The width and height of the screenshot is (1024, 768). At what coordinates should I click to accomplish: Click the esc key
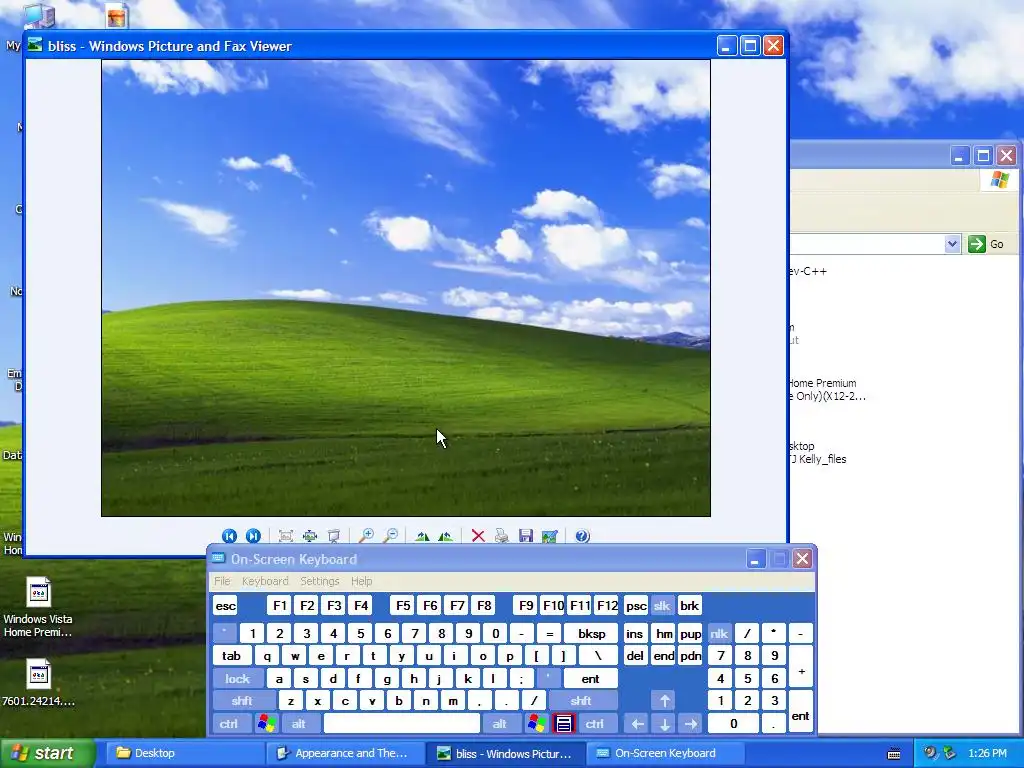pyautogui.click(x=225, y=606)
